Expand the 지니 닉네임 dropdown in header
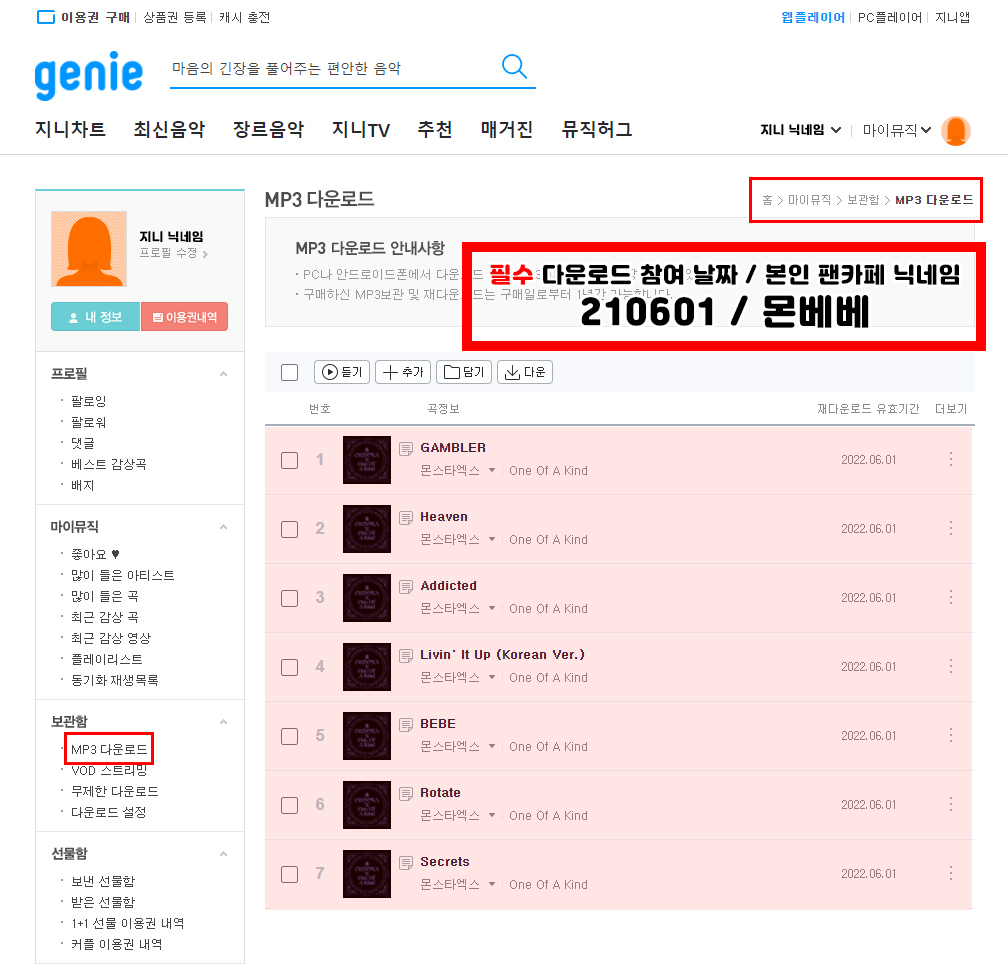The image size is (1008, 964). [x=800, y=130]
